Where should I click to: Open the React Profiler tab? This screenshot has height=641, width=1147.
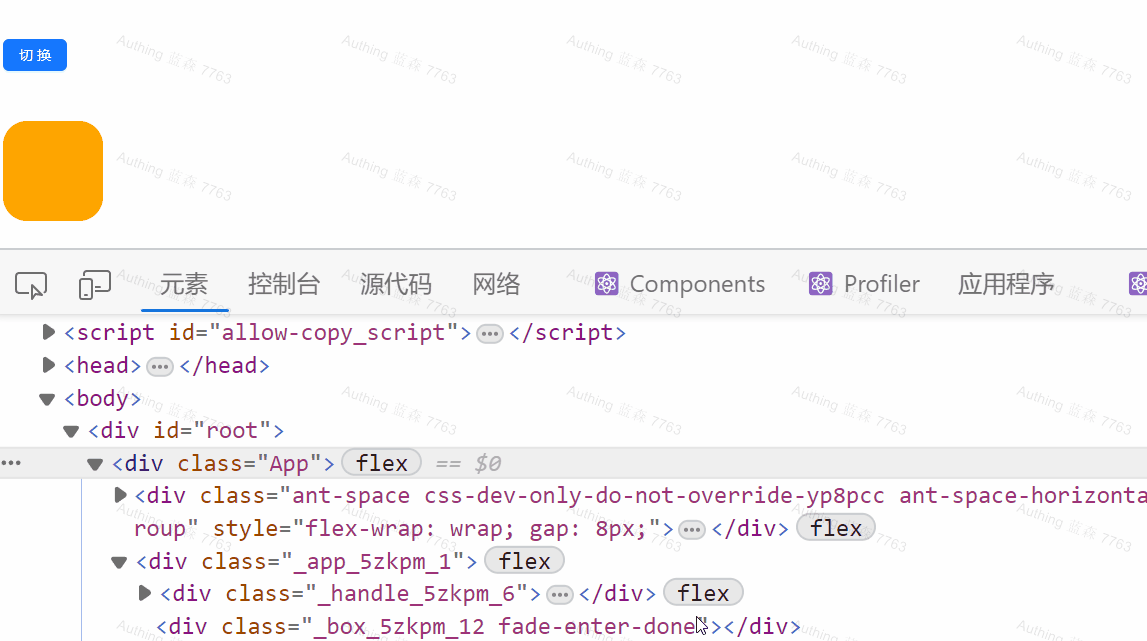(x=864, y=284)
